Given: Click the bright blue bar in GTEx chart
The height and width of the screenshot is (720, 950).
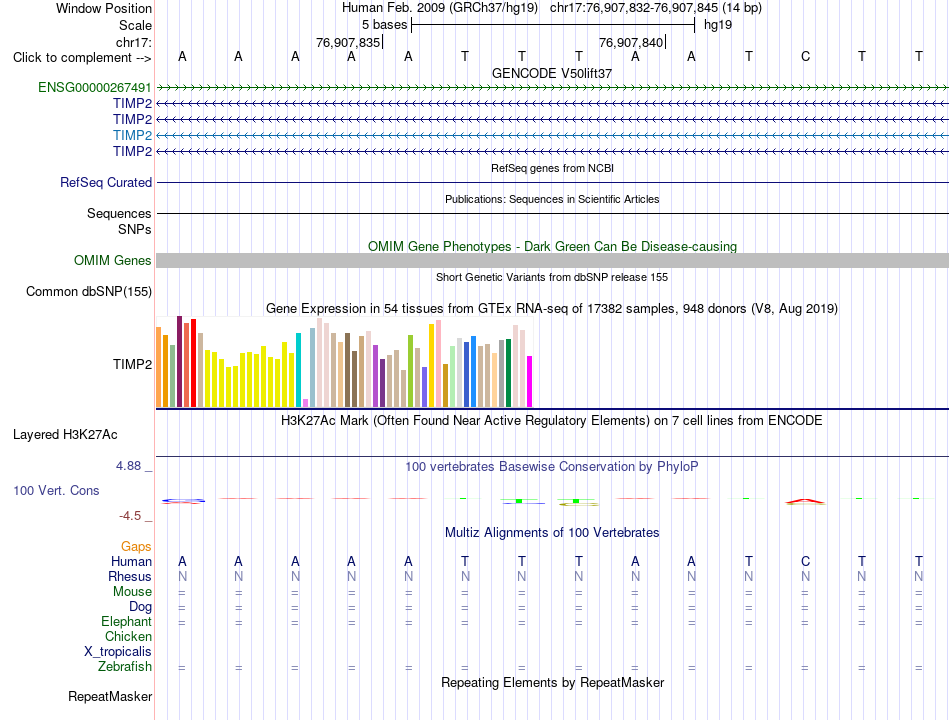Looking at the screenshot, I should click(474, 371).
